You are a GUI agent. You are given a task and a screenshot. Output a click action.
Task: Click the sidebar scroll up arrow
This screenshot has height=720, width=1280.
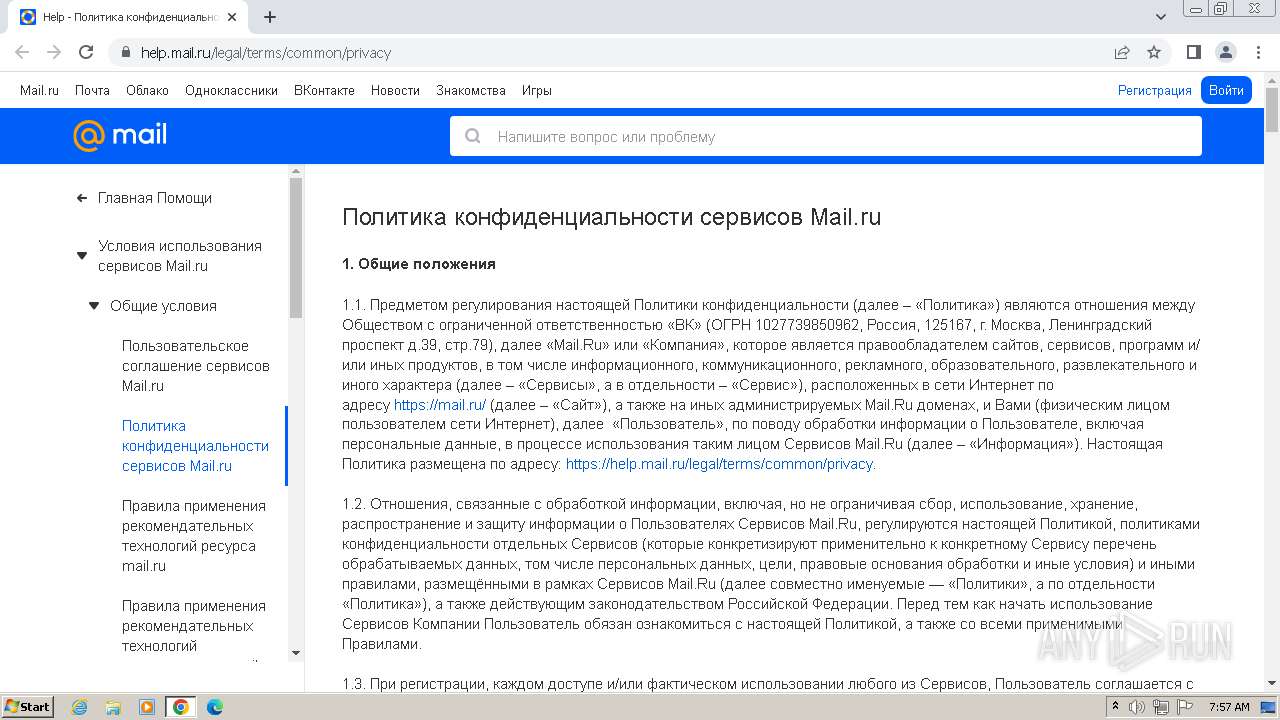pos(296,171)
